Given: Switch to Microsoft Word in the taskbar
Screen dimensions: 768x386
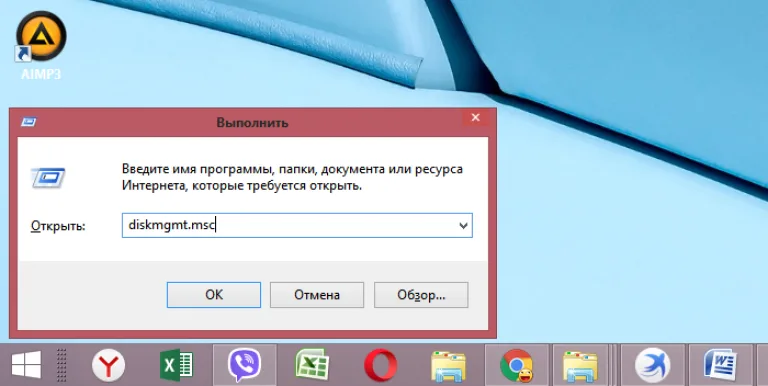Looking at the screenshot, I should 720,365.
